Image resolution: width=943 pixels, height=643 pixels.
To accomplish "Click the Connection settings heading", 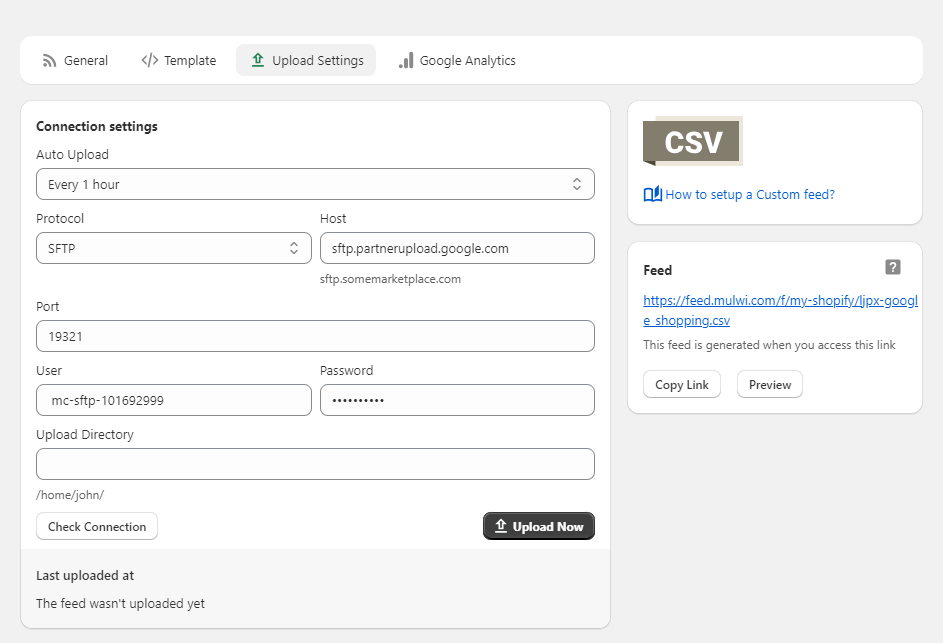I will coord(97,126).
